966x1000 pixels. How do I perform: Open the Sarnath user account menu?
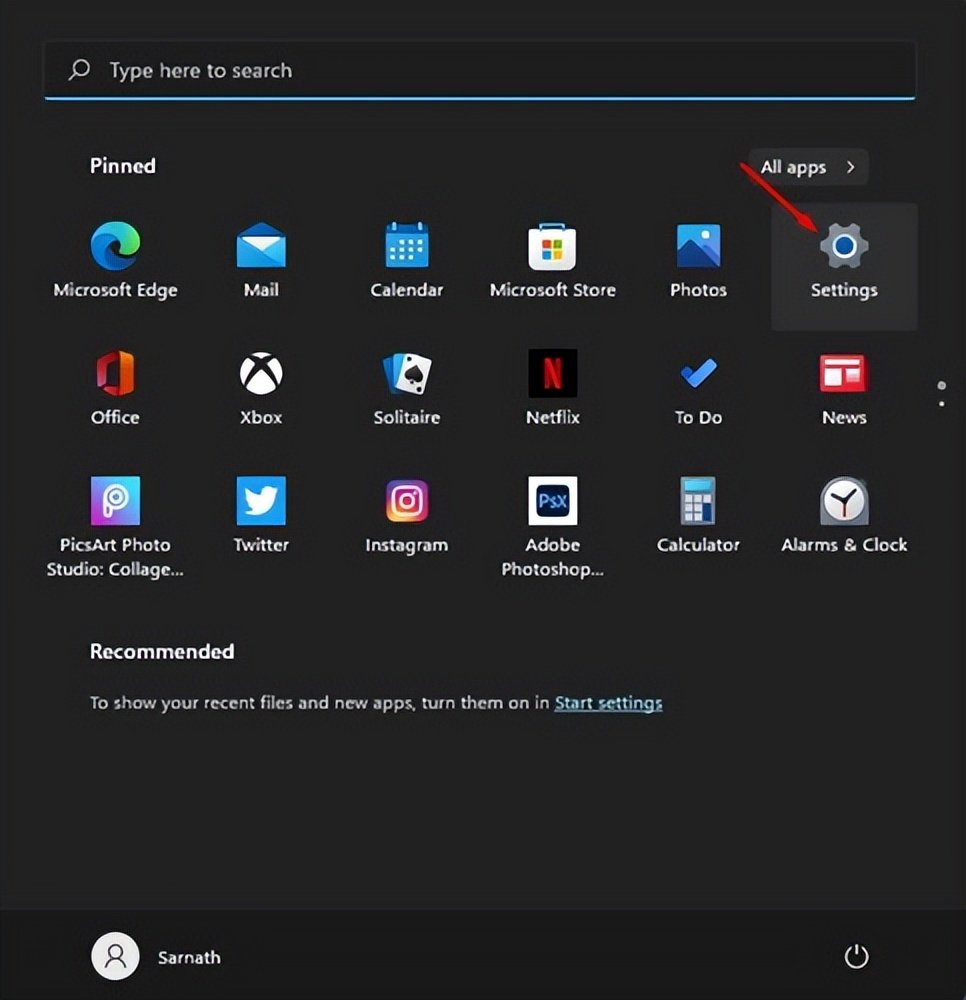tap(157, 956)
